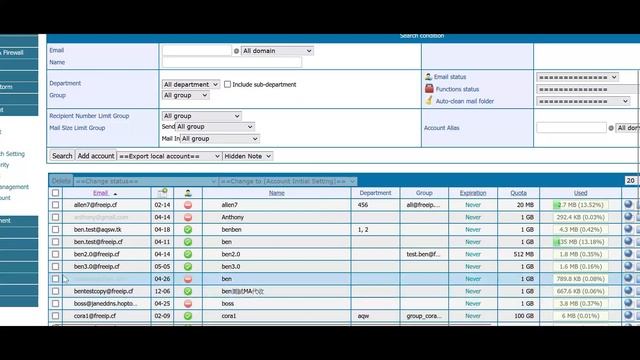Open the All department dropdown
640x360 pixels.
(191, 84)
